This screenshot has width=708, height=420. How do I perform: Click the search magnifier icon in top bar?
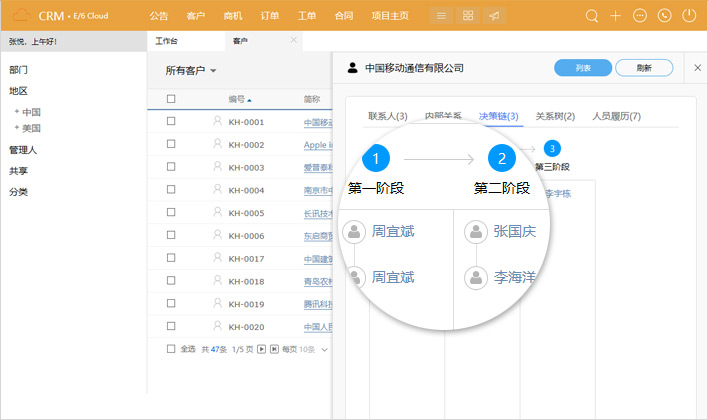592,16
